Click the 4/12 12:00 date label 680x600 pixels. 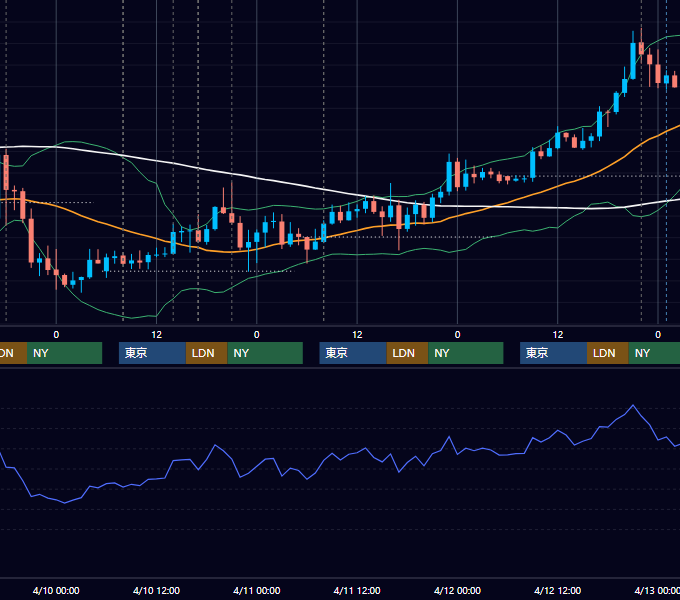(x=557, y=590)
